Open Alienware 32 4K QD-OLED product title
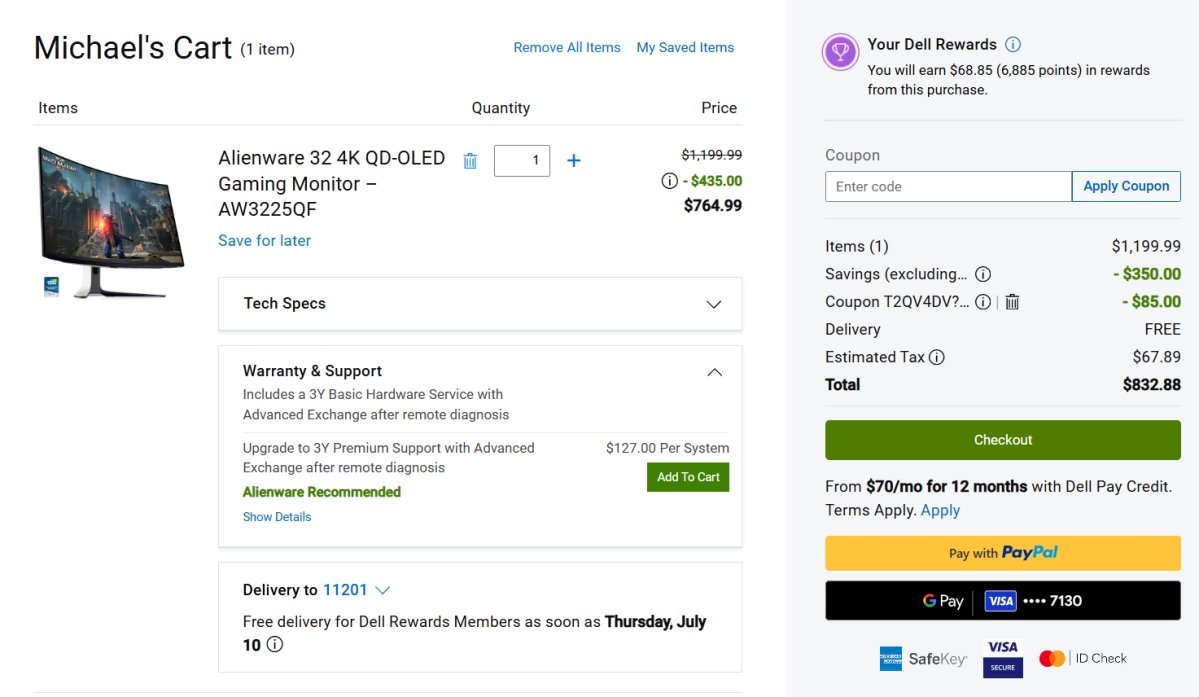This screenshot has width=1199, height=697. 331,183
